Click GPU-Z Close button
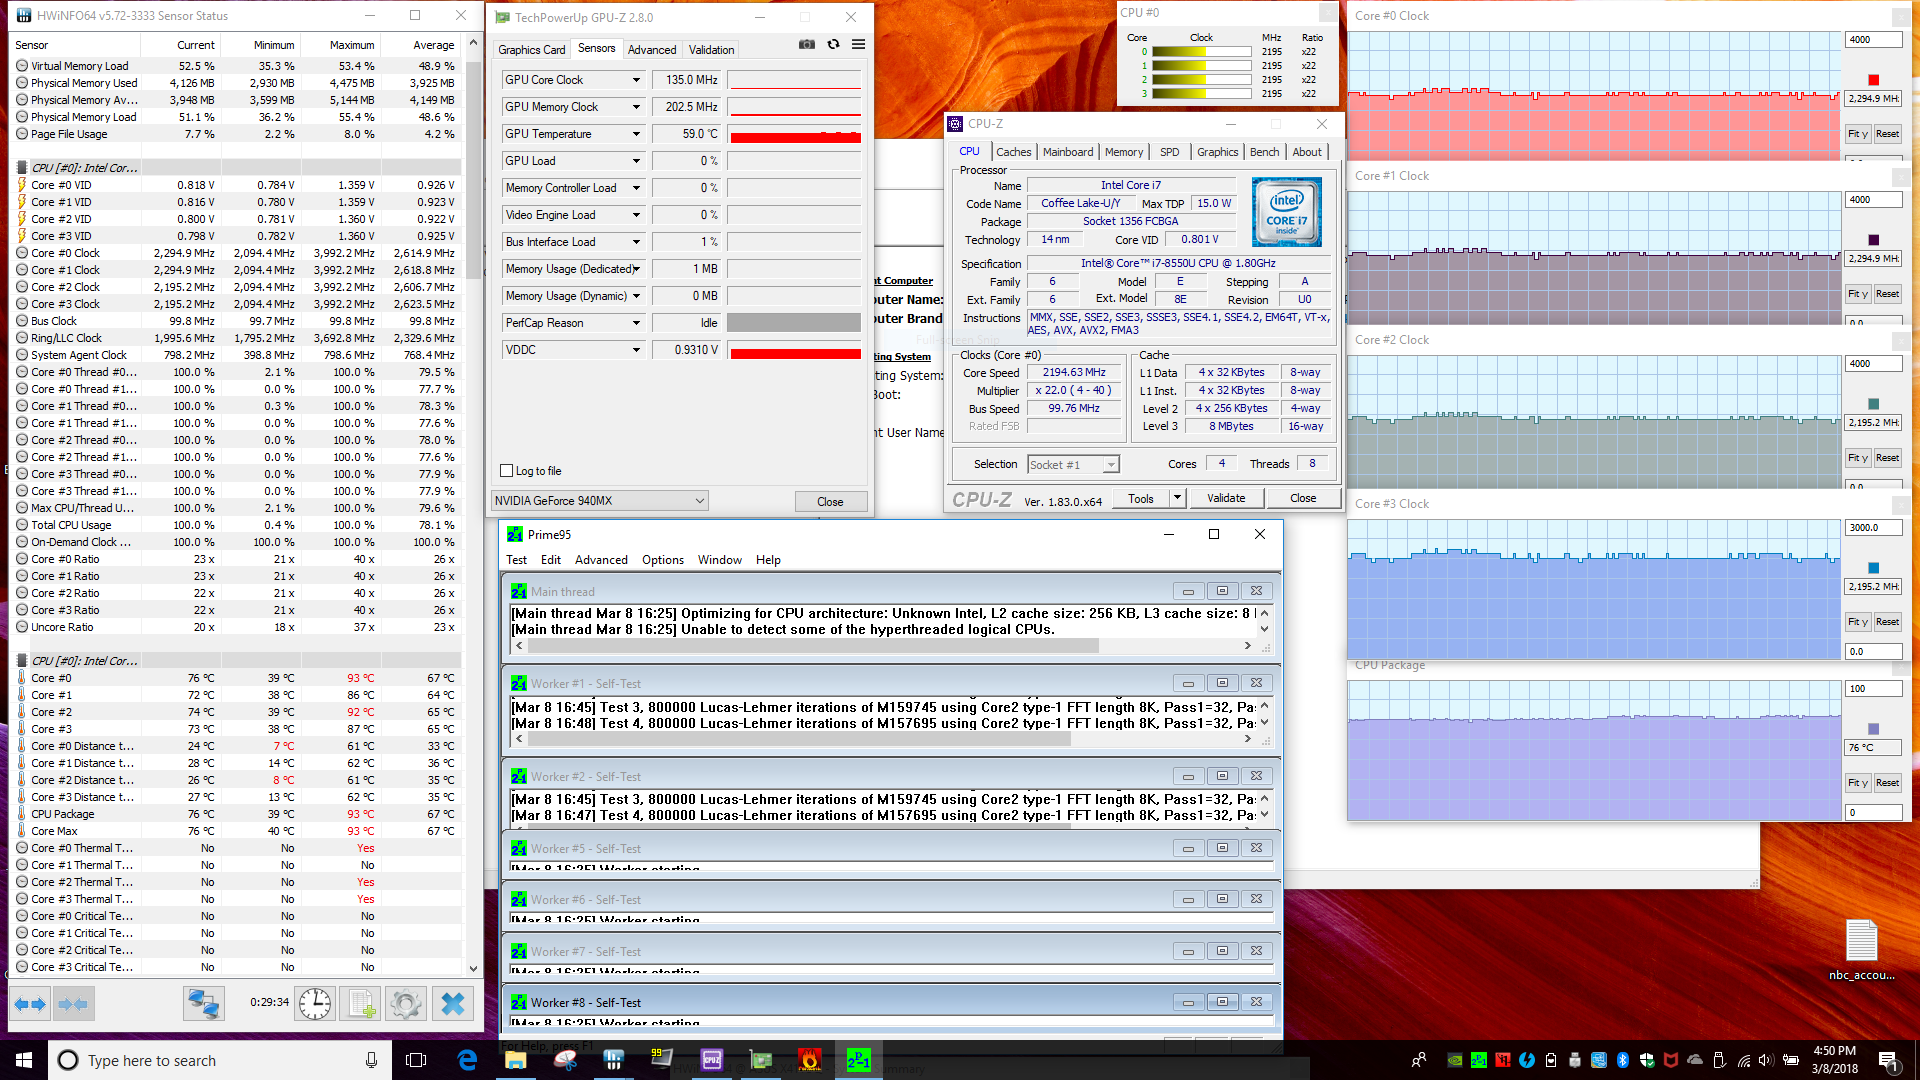This screenshot has height=1080, width=1920. click(x=830, y=502)
